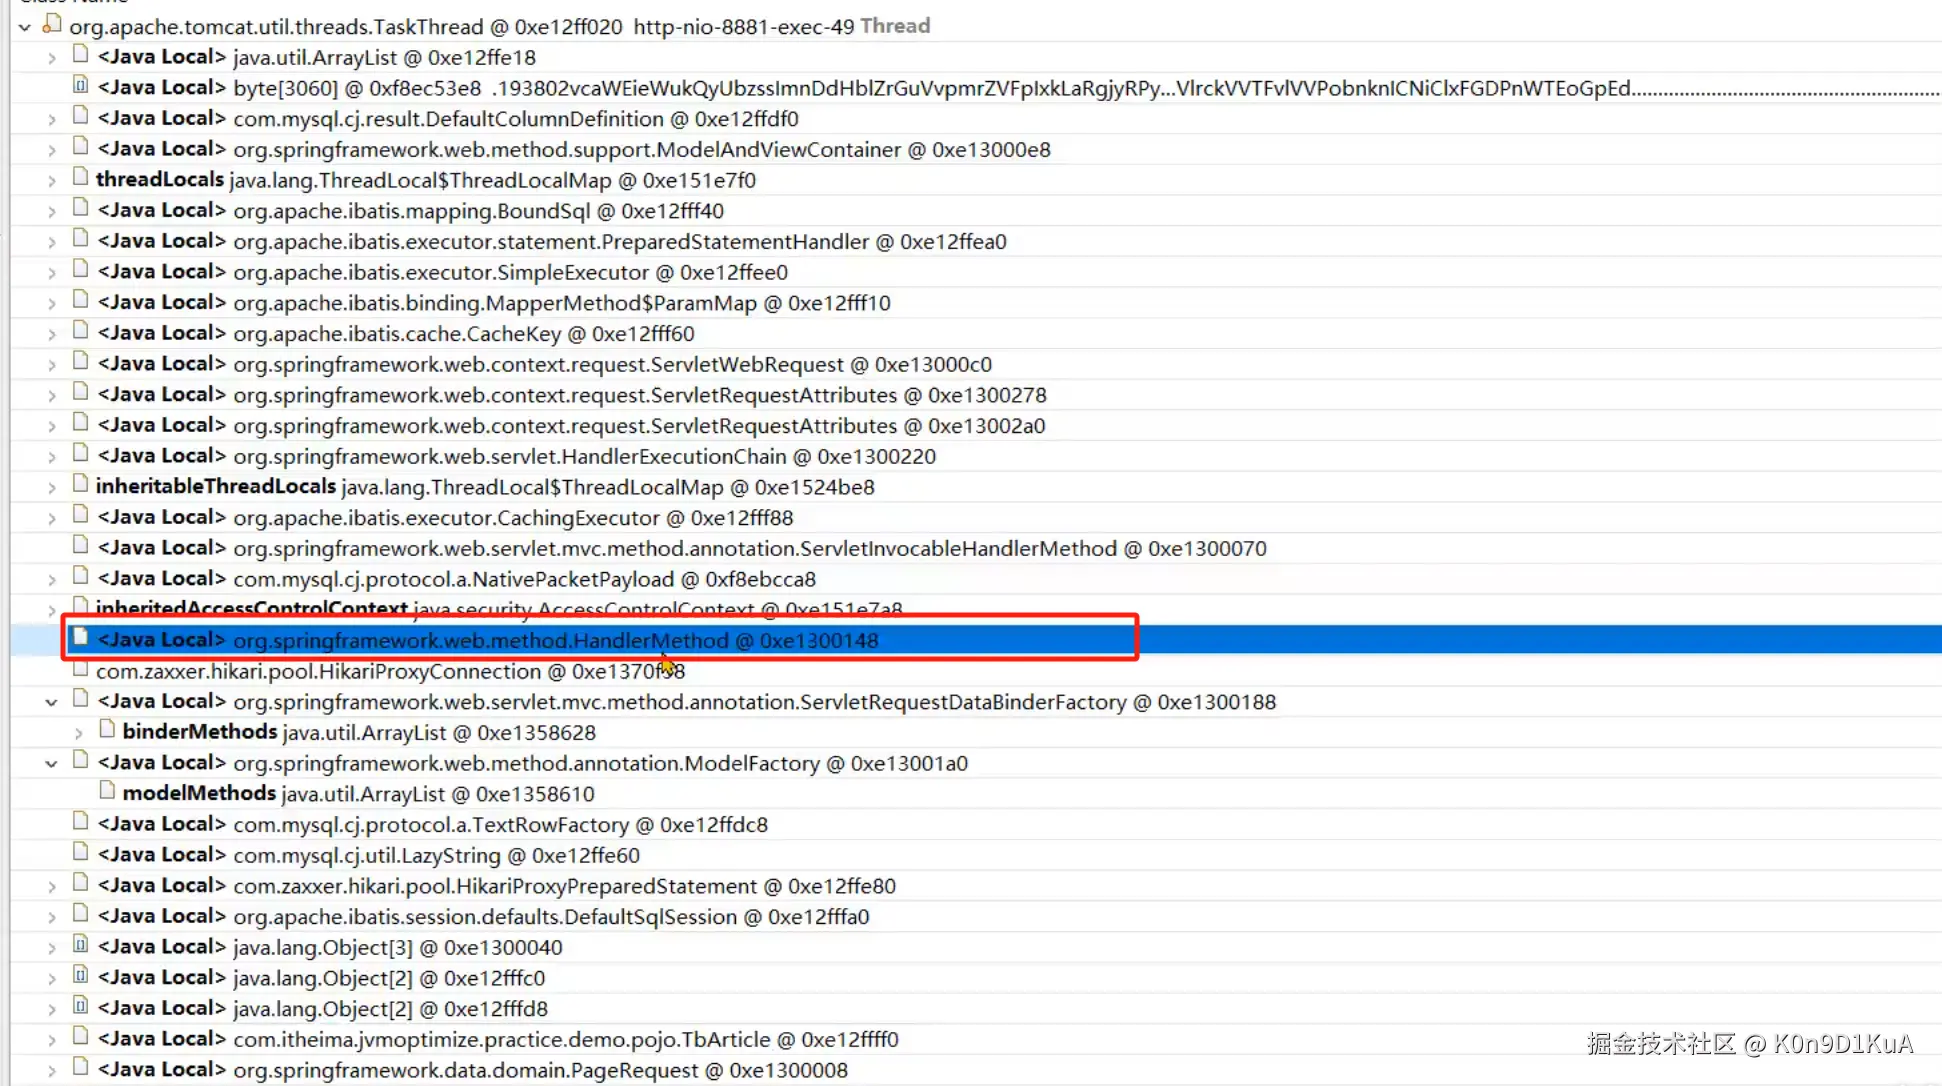Click the java.lang.Object[3] array icon
The image size is (1942, 1086).
pyautogui.click(x=81, y=945)
